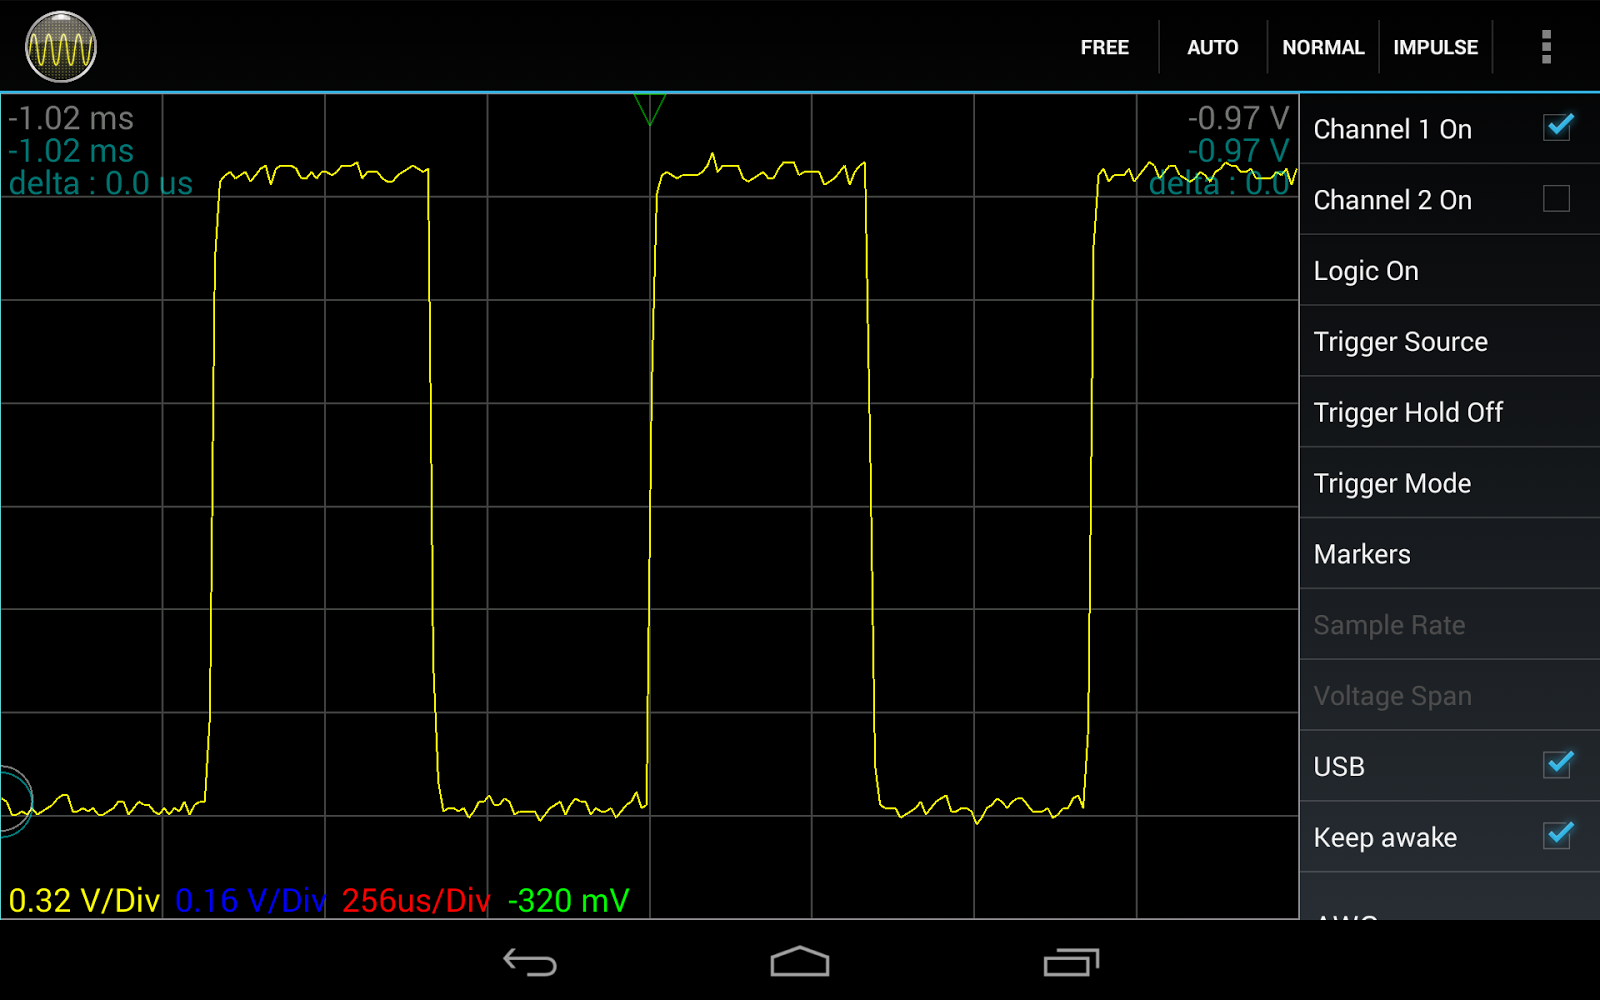
Task: Click the 256us/Div timebase label
Action: (x=413, y=899)
